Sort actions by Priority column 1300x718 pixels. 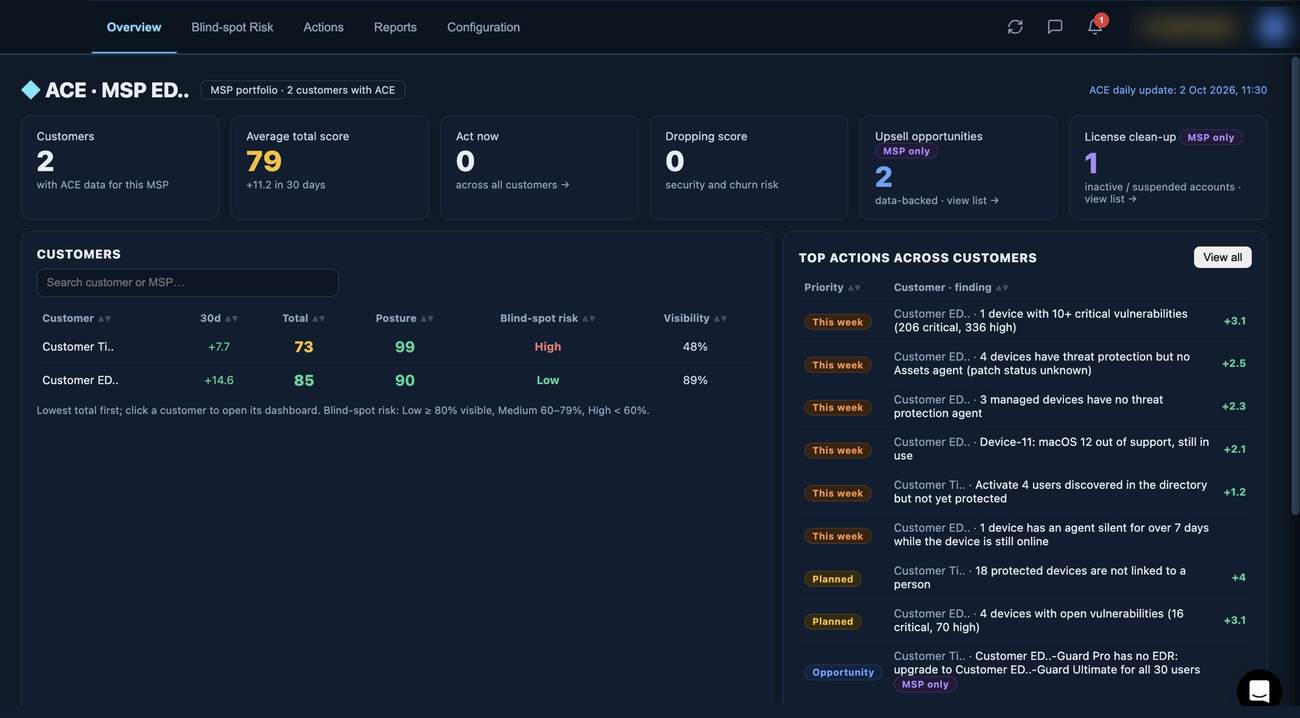(833, 287)
